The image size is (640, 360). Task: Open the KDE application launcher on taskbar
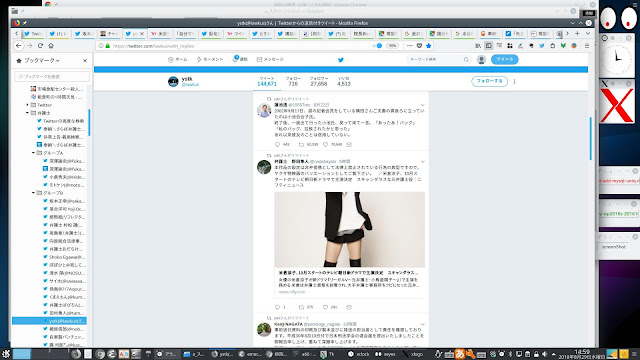click(x=6, y=354)
